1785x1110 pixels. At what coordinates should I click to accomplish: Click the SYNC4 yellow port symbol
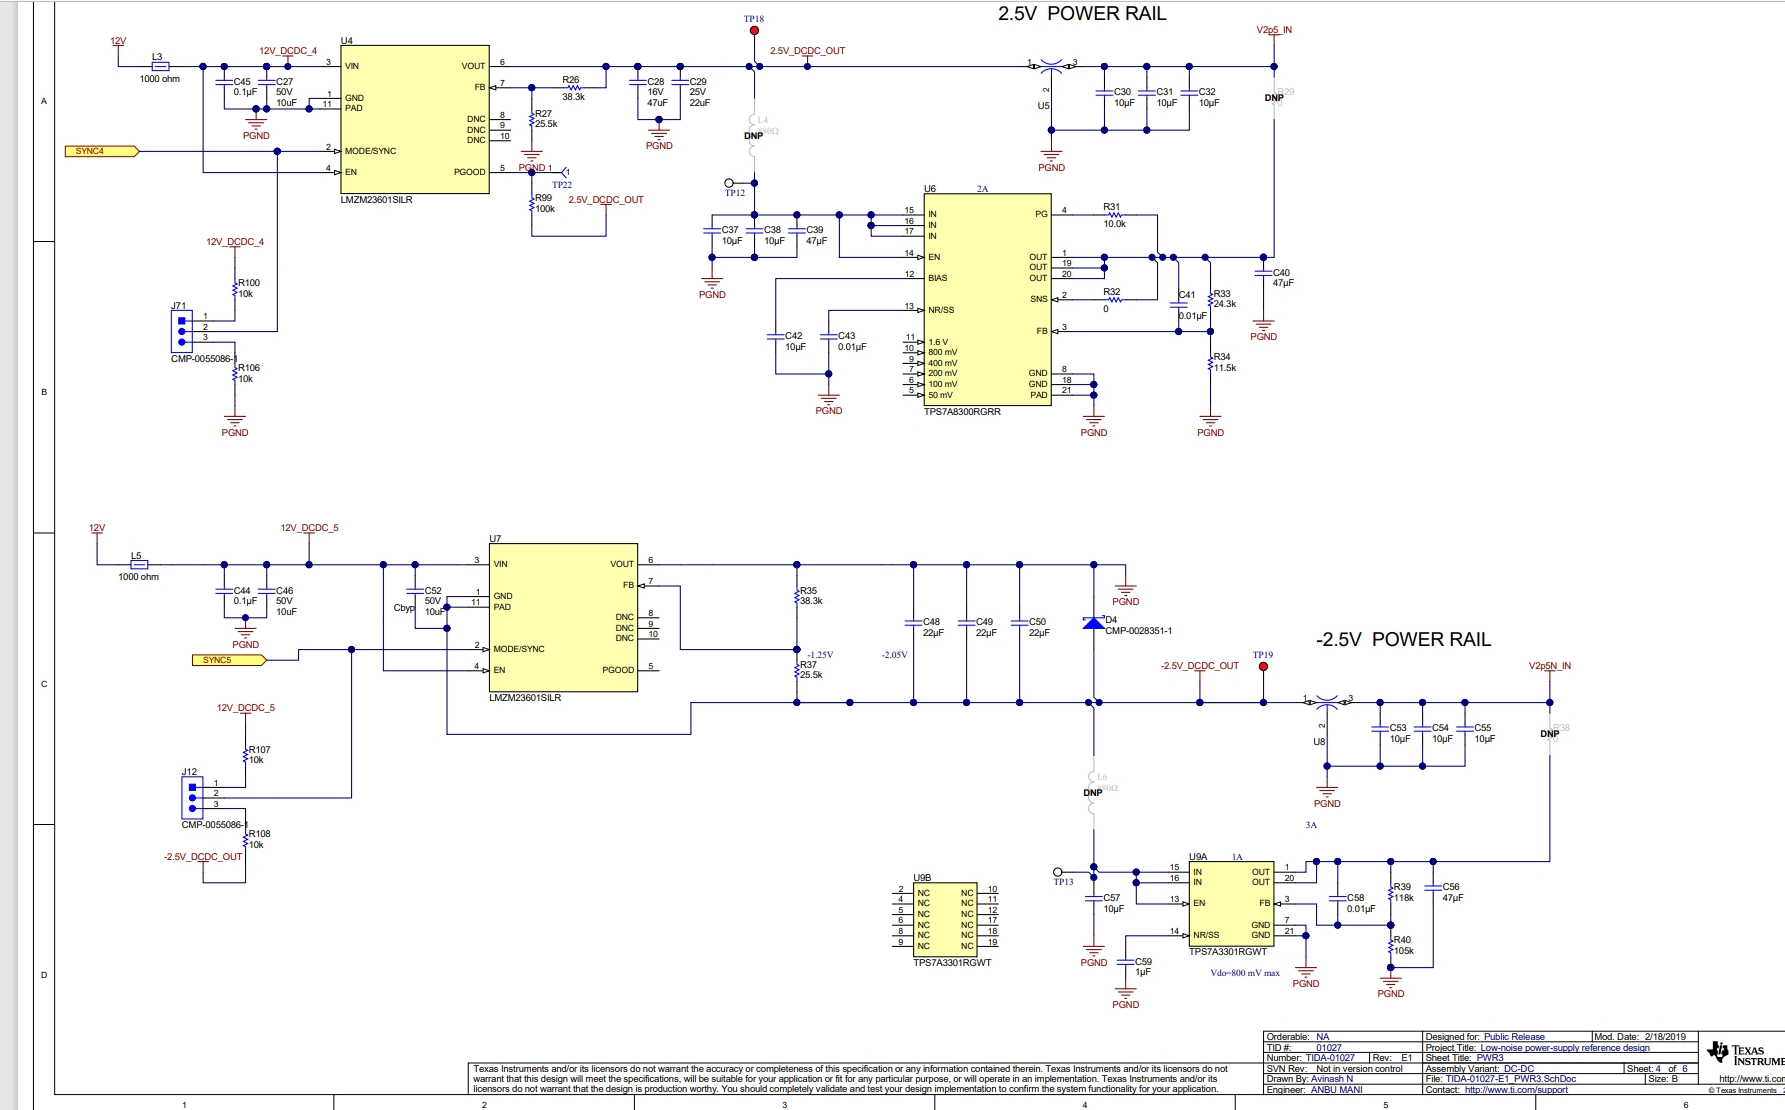(101, 151)
